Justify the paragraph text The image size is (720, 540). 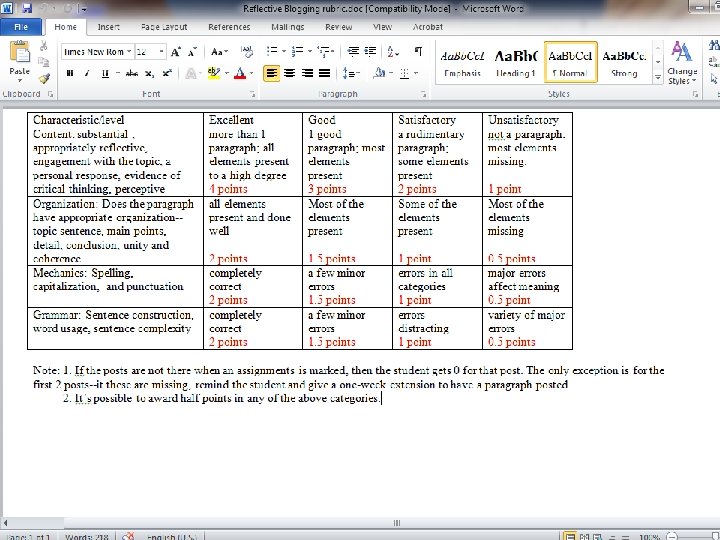(x=325, y=73)
